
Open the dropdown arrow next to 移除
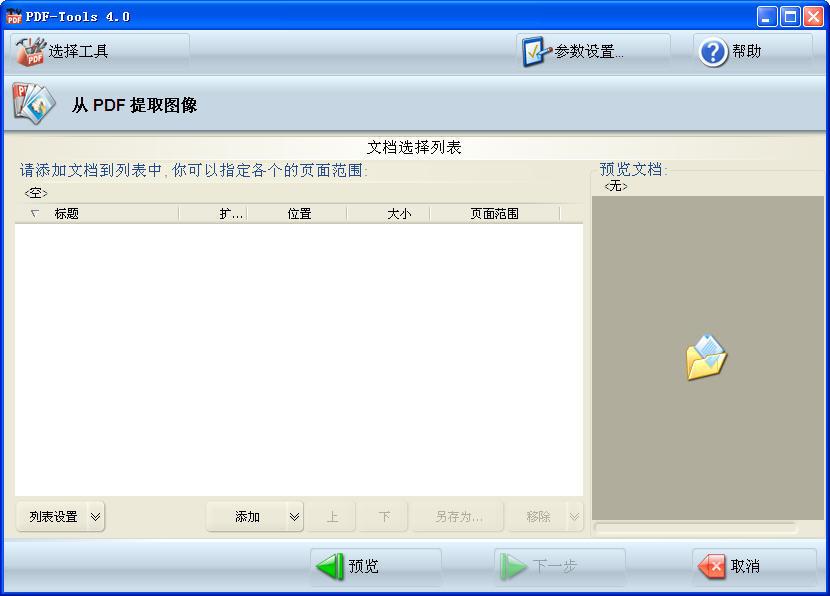click(x=575, y=516)
